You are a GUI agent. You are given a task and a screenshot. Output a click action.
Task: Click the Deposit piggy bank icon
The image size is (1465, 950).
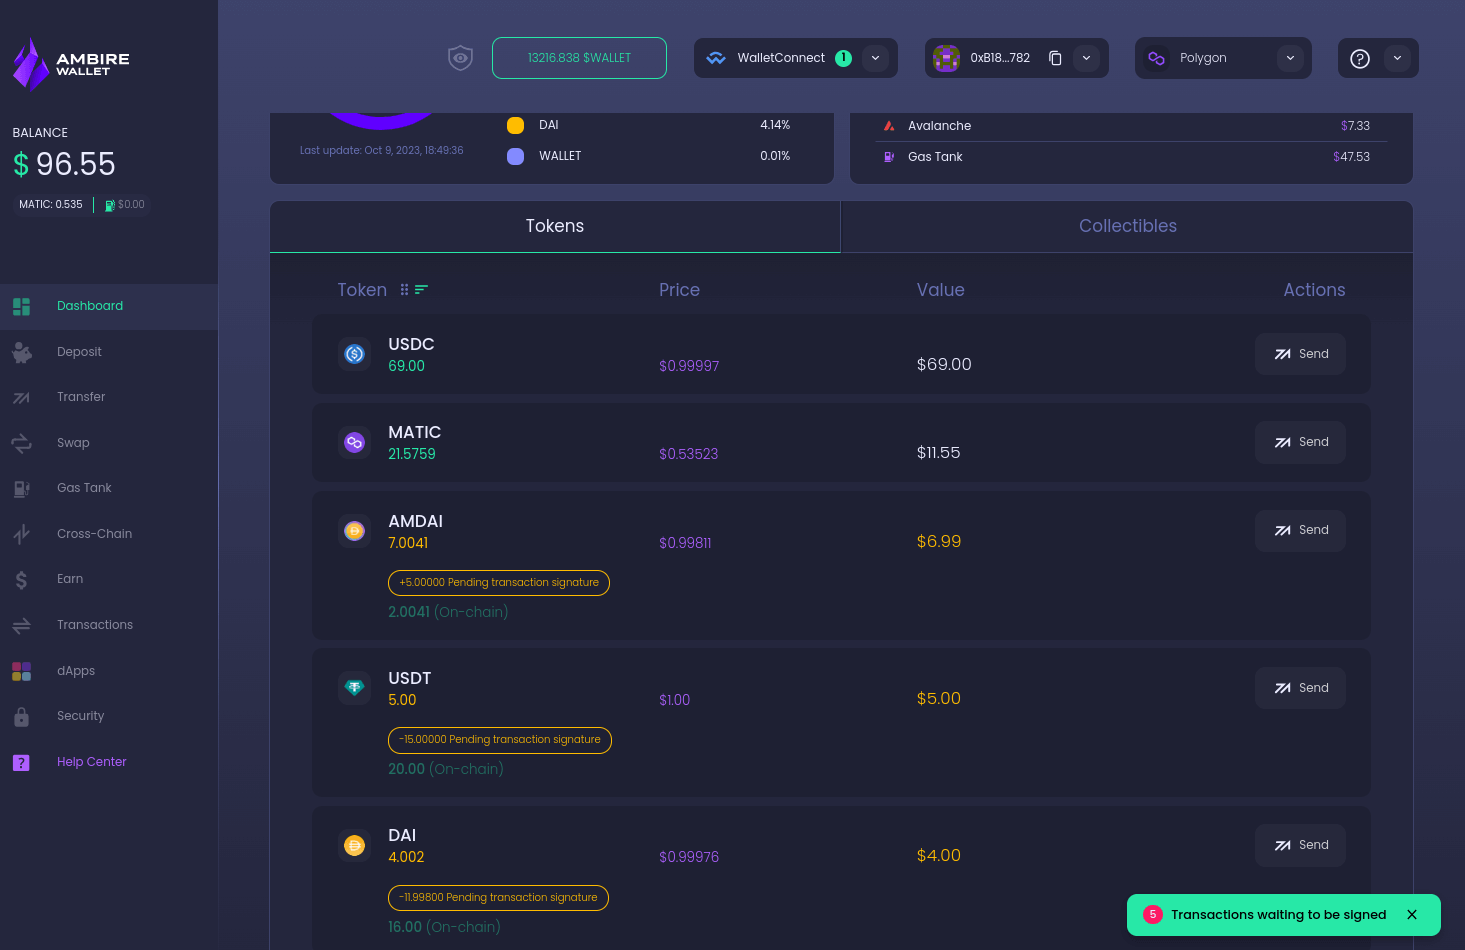(21, 352)
